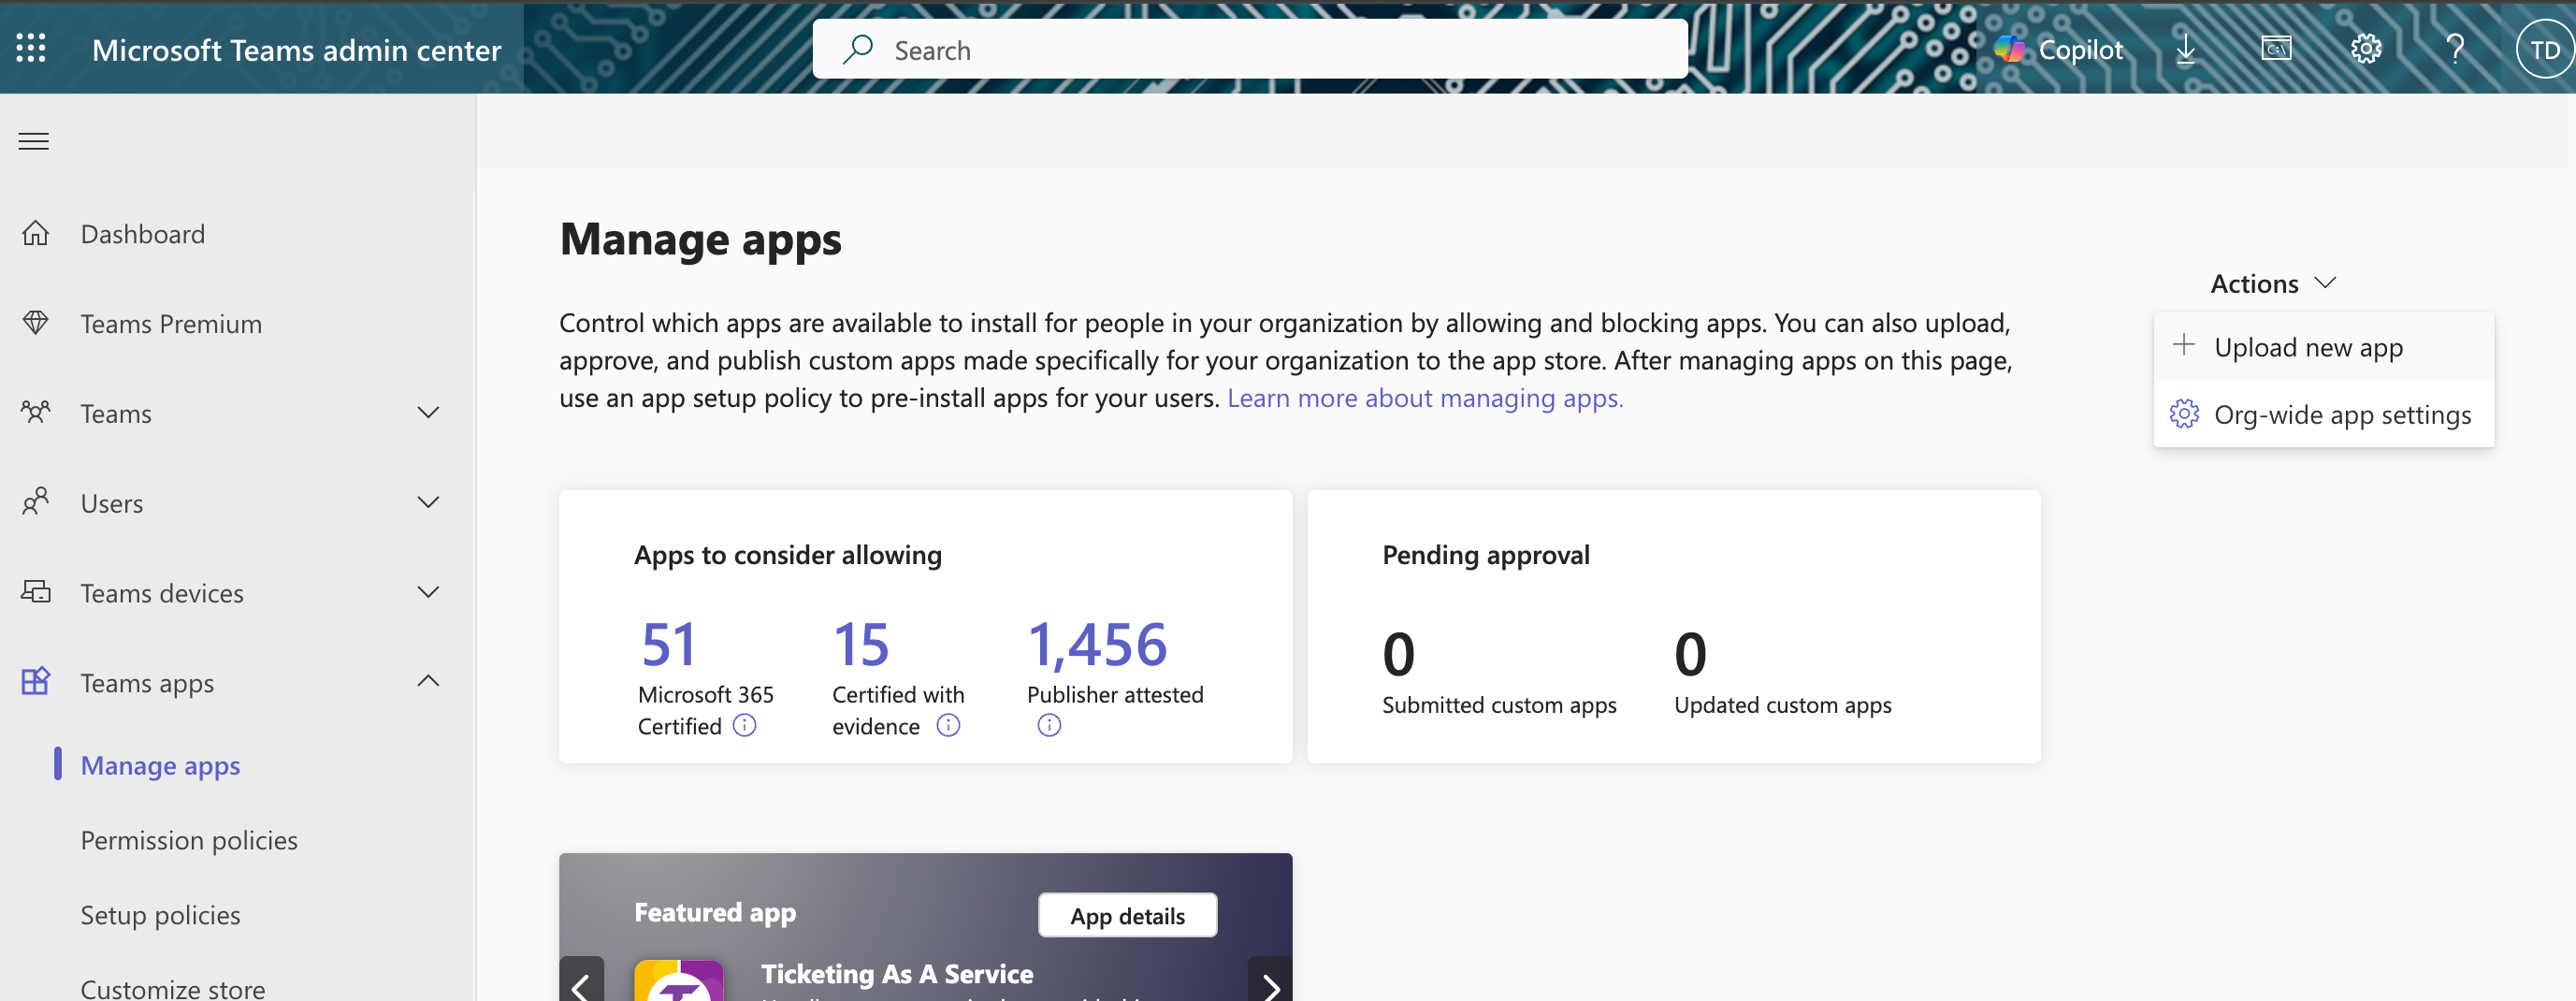This screenshot has height=1001, width=2576.
Task: Open the settings gear in header
Action: point(2366,49)
